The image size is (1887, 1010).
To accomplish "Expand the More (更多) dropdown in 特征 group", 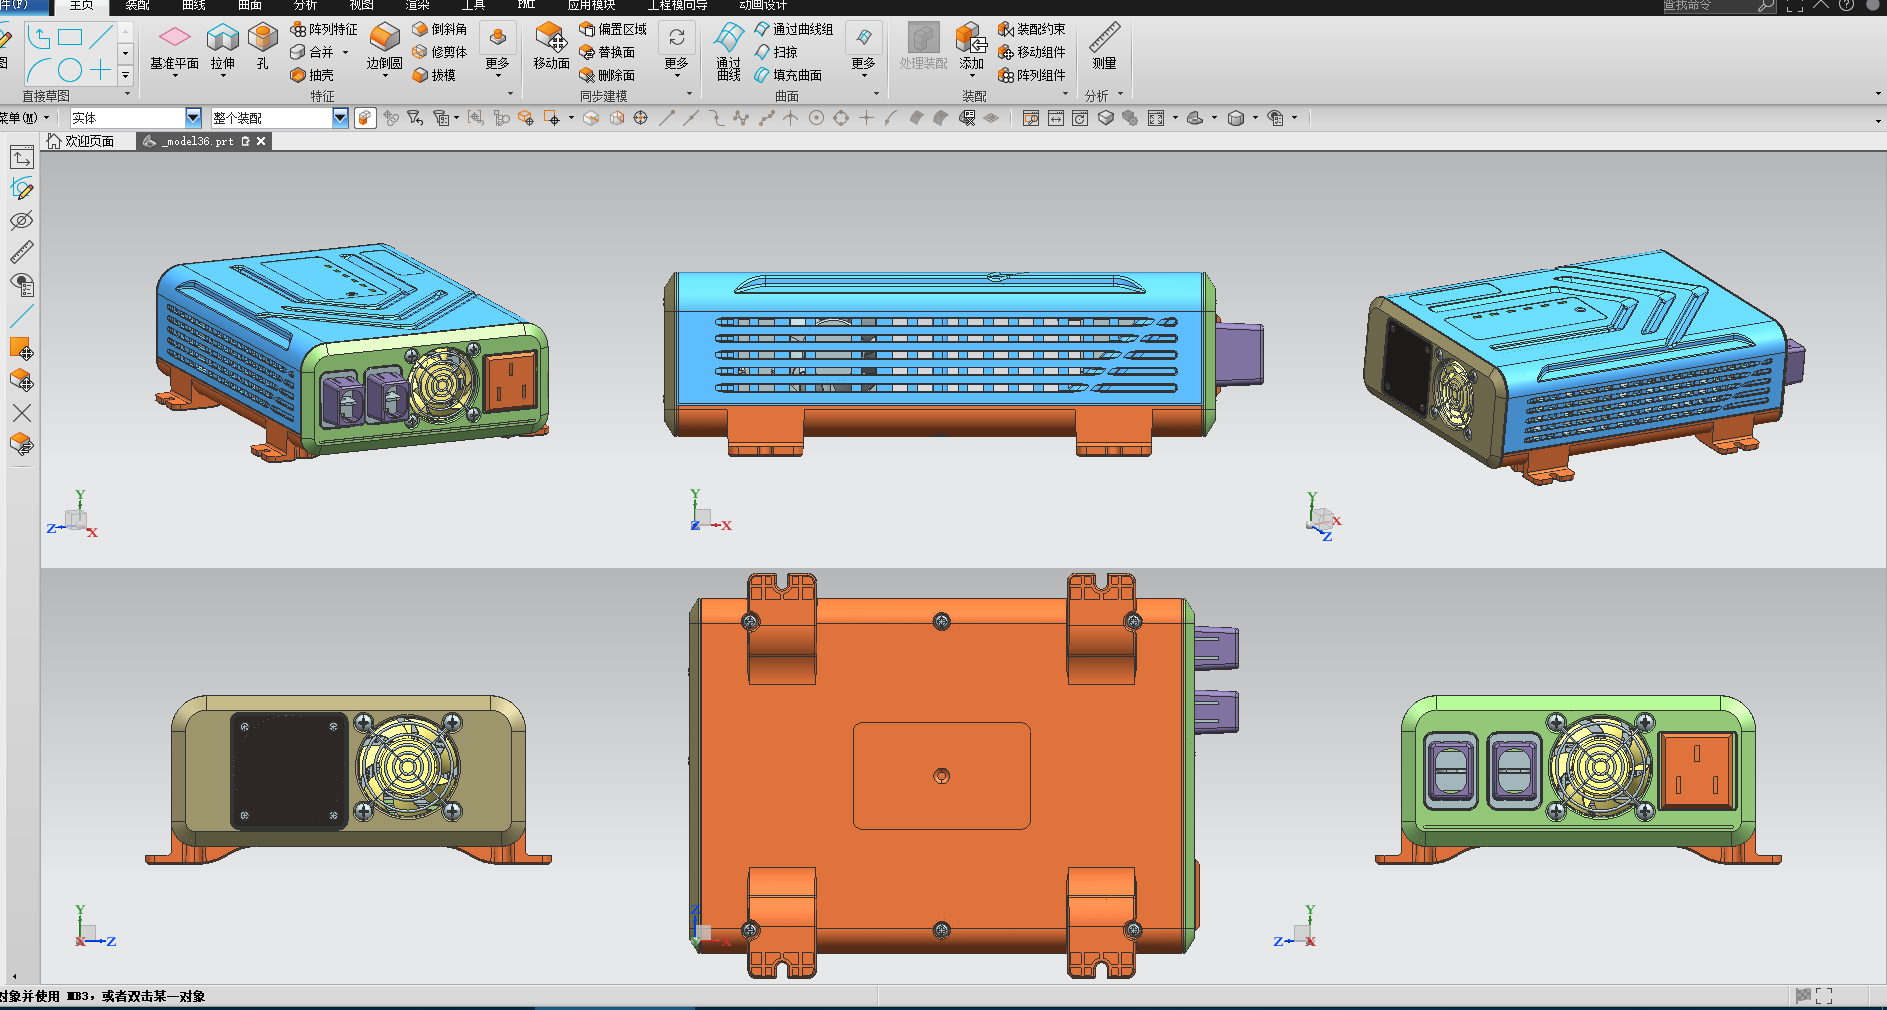I will coord(498,63).
